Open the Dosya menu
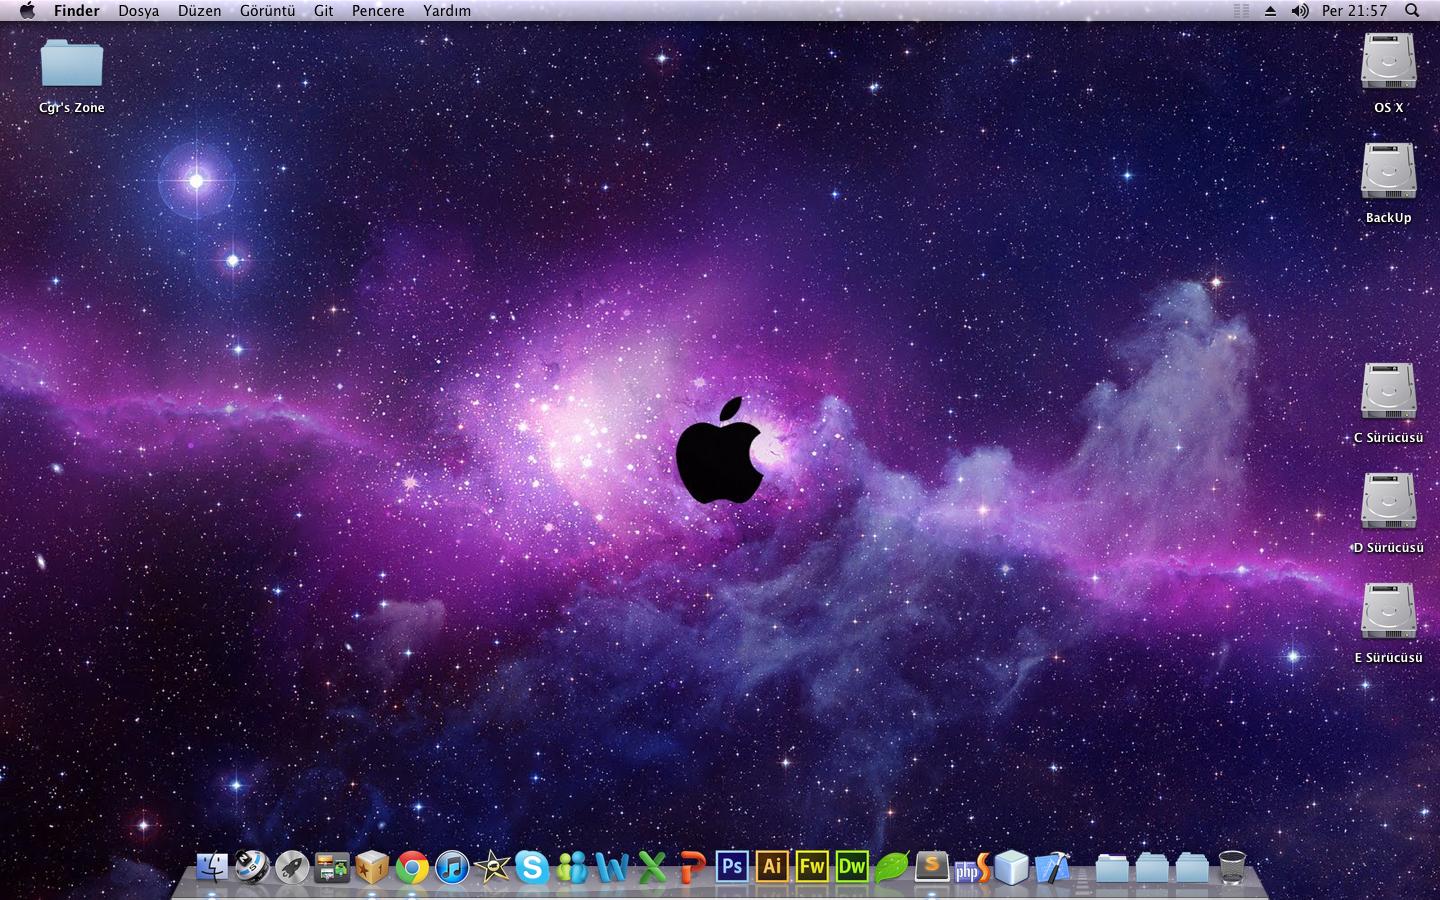This screenshot has height=900, width=1440. (x=138, y=10)
